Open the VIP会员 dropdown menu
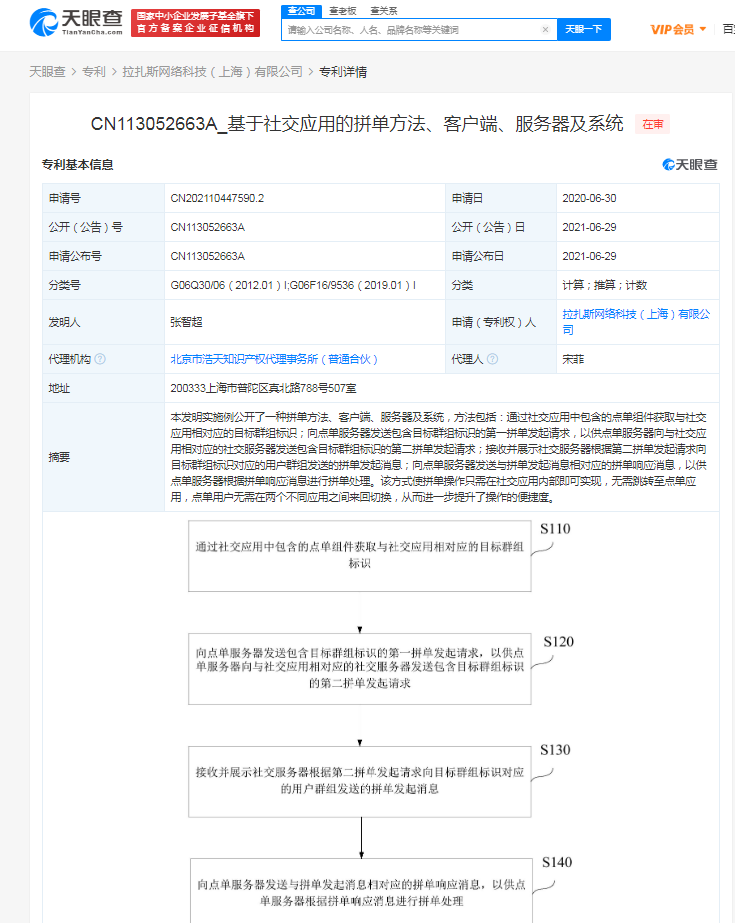735x923 pixels. tap(678, 30)
